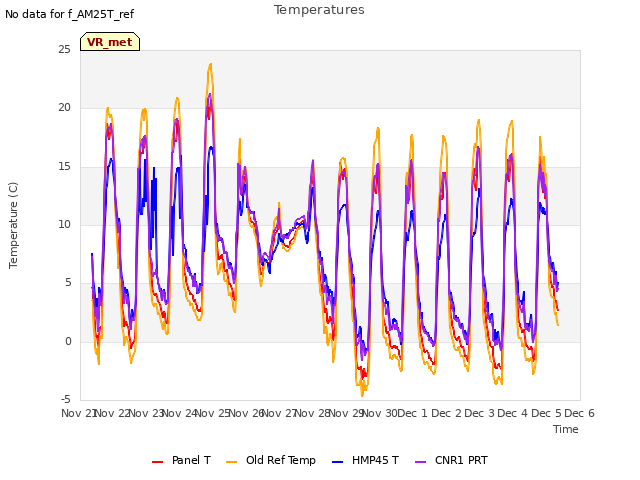Viewport: 640px width, 480px height.
Task: Click the purple CNR1 PRT legend swatch
Action: pos(420,462)
